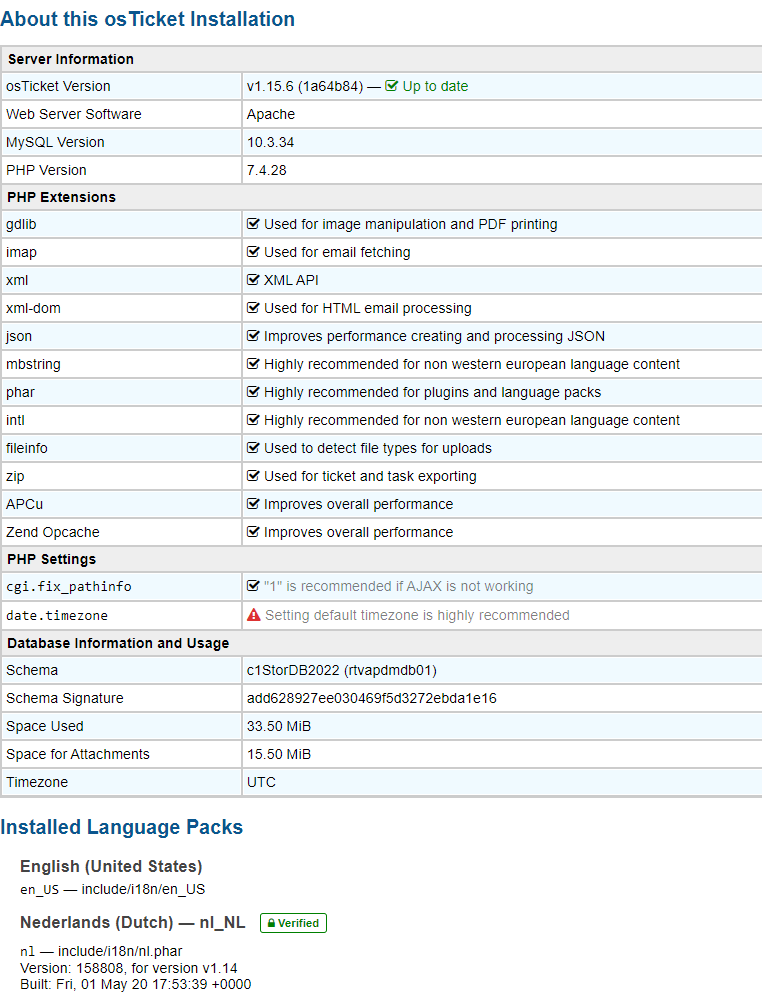Click the Web Server Software label
762x998 pixels.
click(74, 114)
